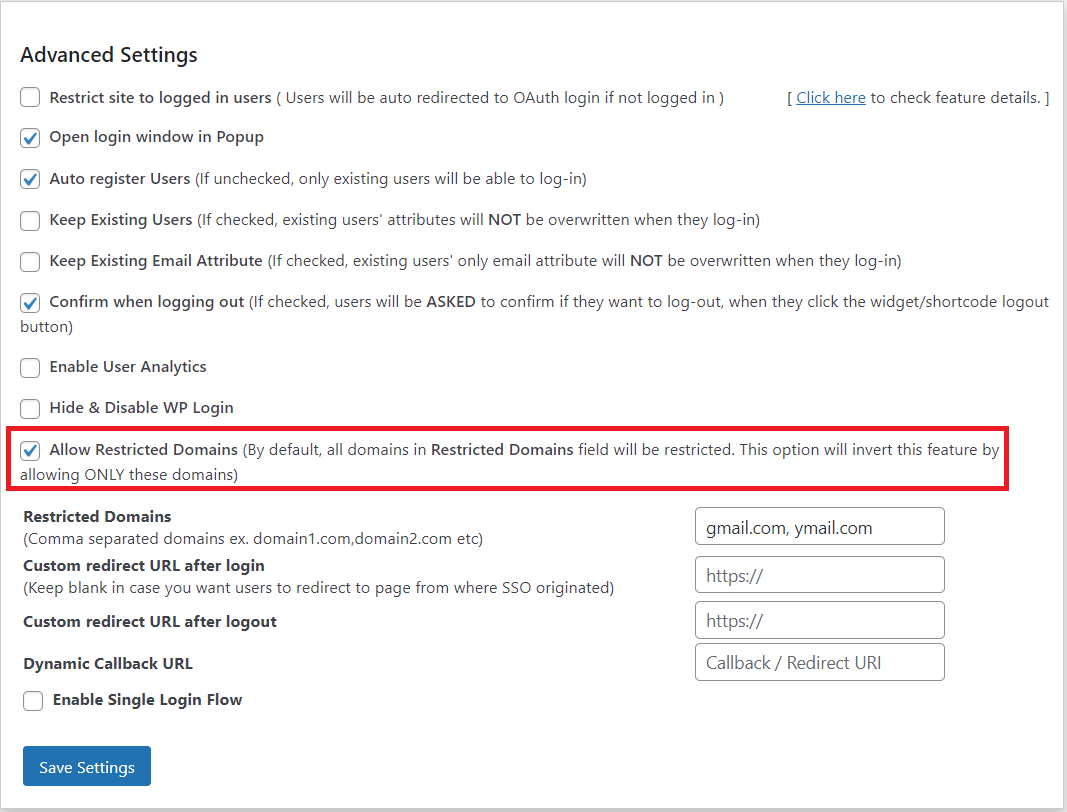Select the Dynamic Callback URL label
This screenshot has width=1067, height=812.
tap(108, 664)
